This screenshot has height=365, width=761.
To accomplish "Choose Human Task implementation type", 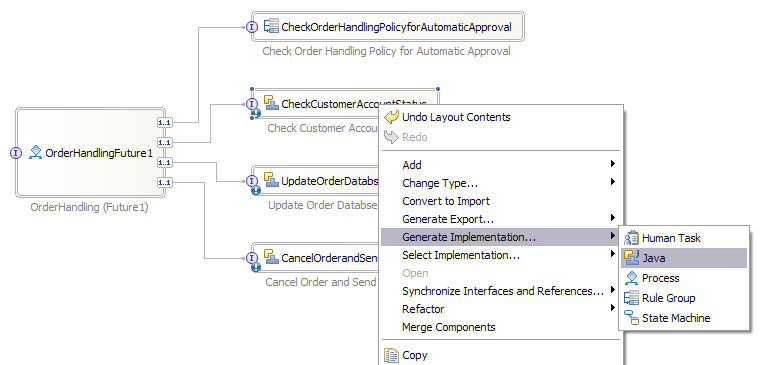I will point(684,238).
